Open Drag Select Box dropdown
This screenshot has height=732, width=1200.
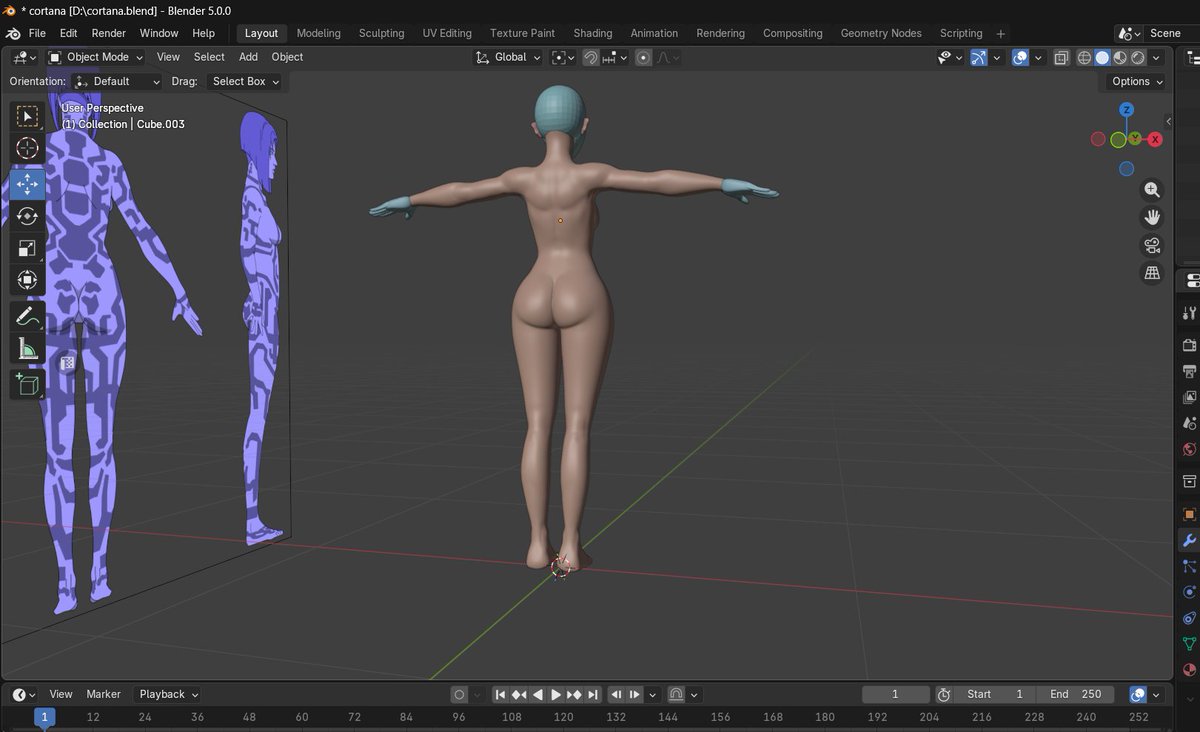(246, 81)
